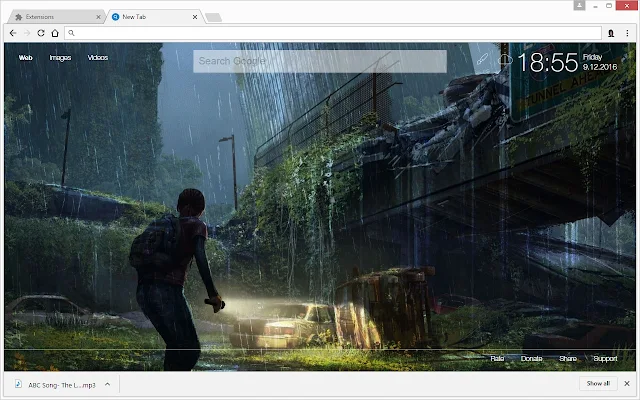Close the Extensions tab
Image resolution: width=640 pixels, height=400 pixels.
(x=98, y=17)
